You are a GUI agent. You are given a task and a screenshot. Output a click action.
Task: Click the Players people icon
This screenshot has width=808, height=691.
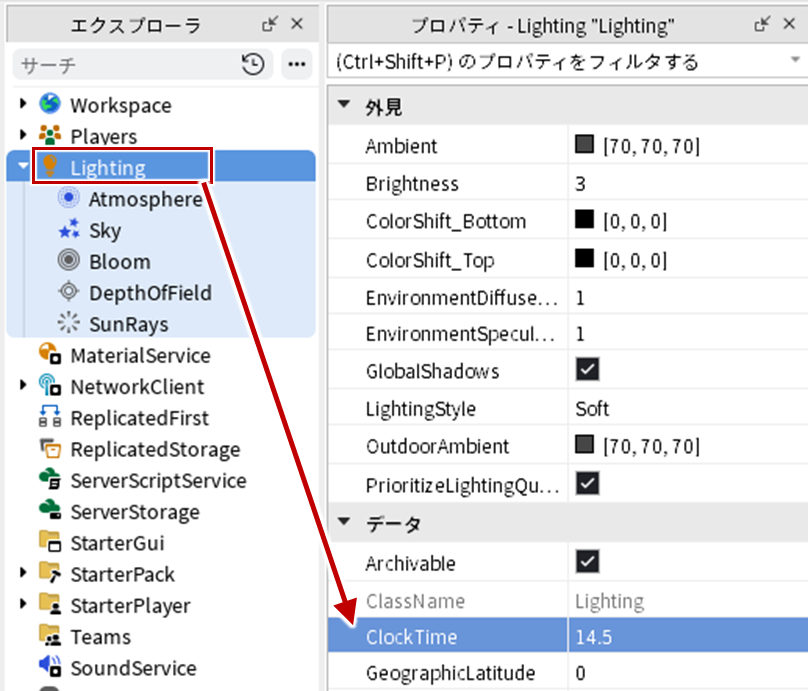coord(50,135)
